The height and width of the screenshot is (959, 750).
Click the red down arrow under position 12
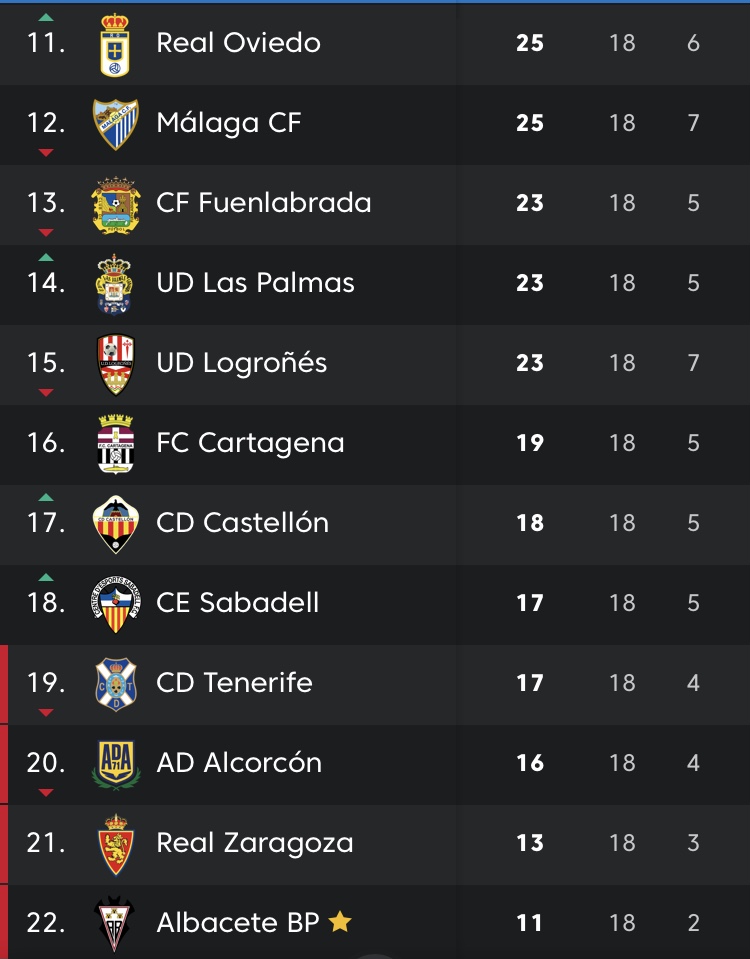45,152
